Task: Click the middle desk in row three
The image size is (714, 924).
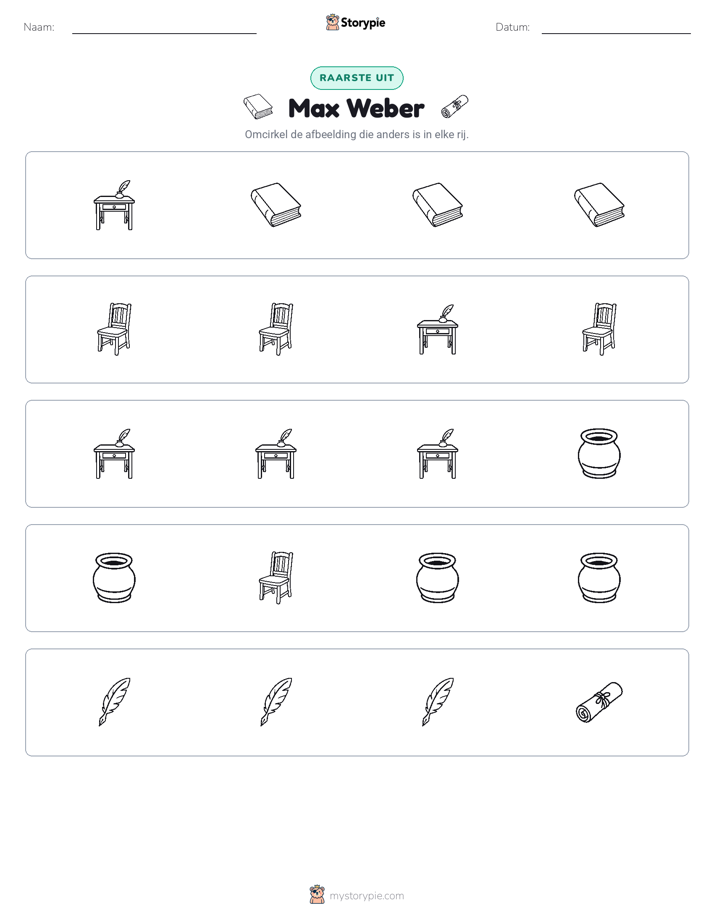Action: (x=276, y=454)
